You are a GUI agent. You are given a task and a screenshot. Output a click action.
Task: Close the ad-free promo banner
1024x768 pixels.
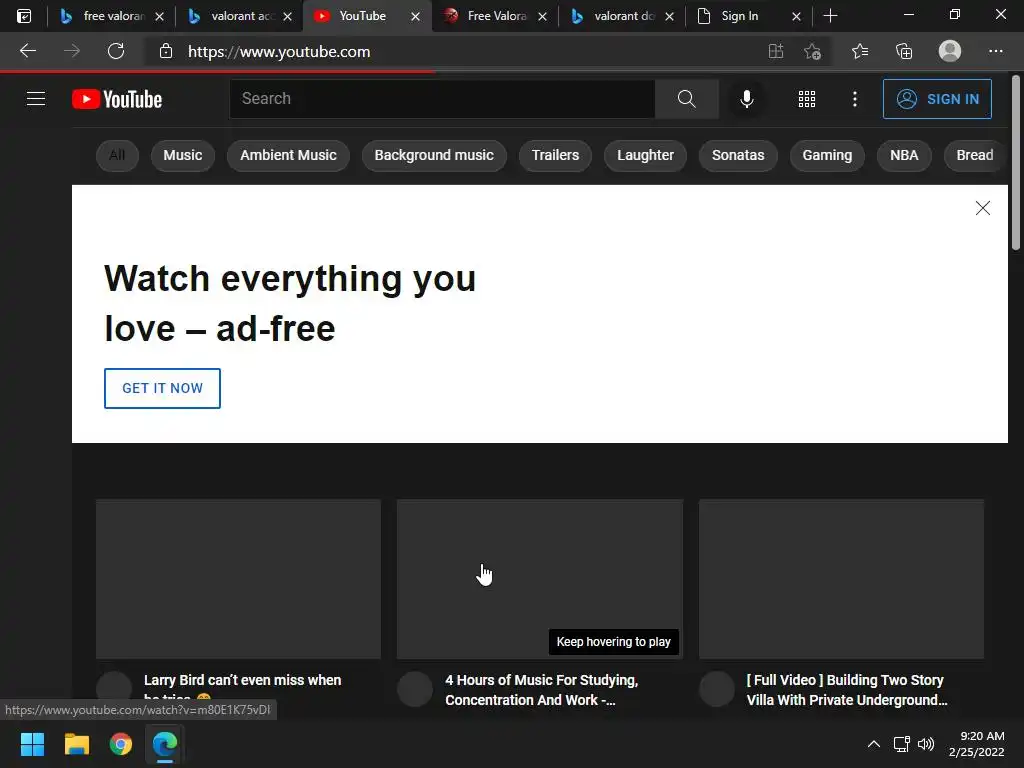982,208
